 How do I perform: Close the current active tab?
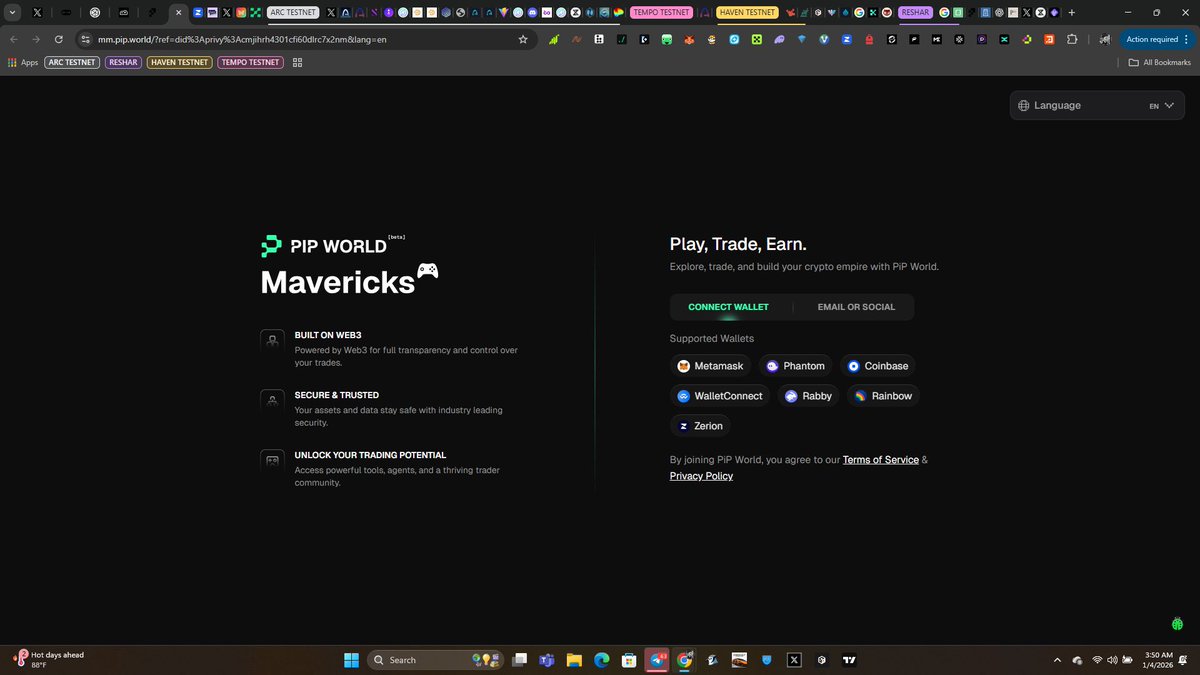(x=179, y=13)
